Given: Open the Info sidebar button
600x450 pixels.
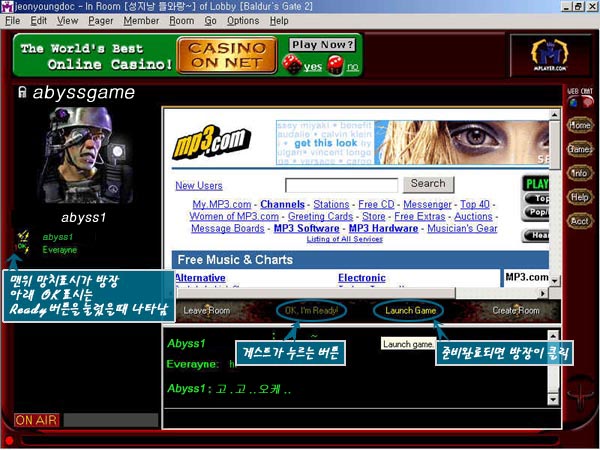Looking at the screenshot, I should click(578, 173).
